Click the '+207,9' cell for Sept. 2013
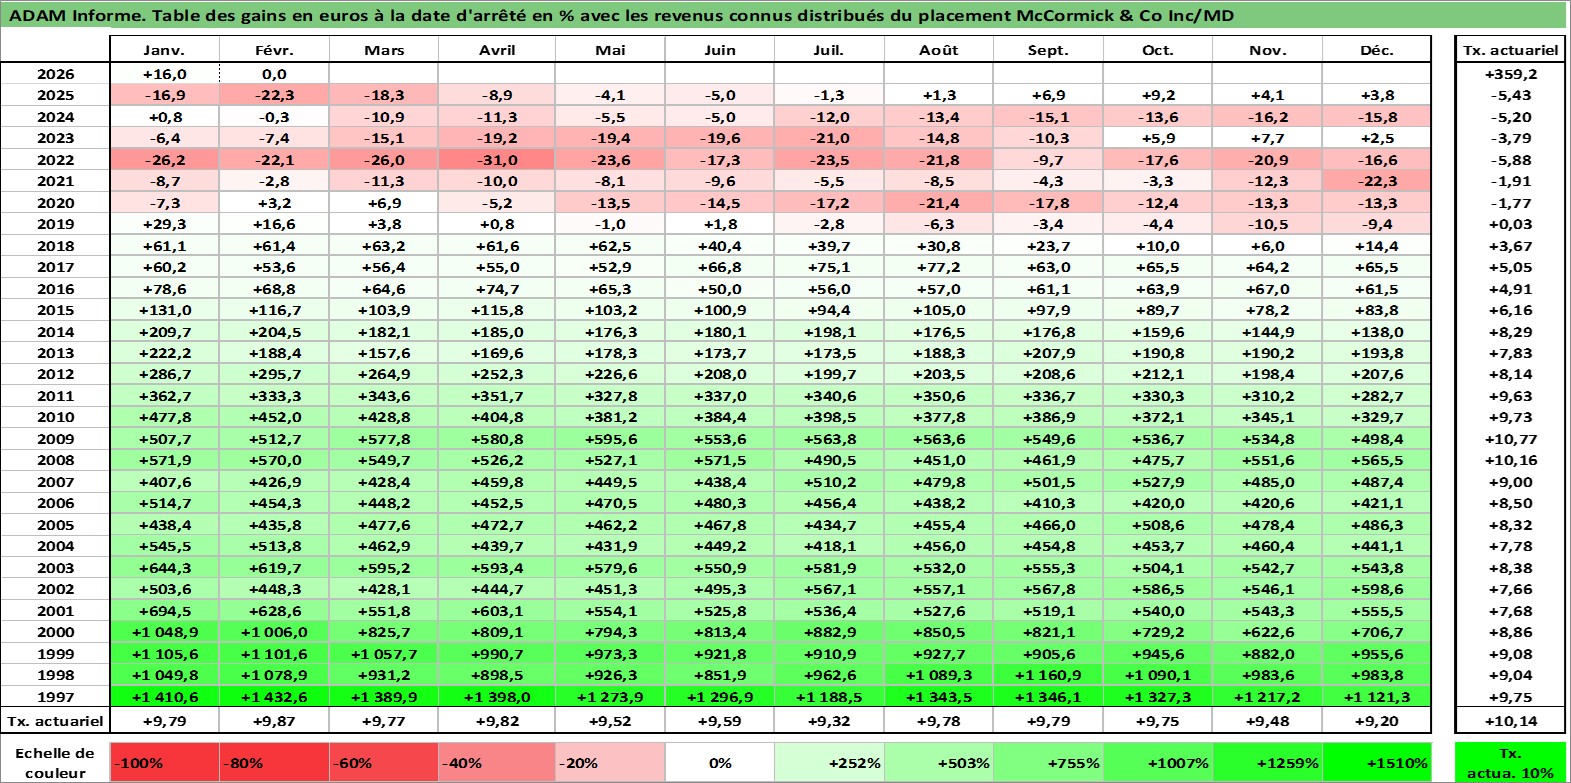Viewport: 1571px width, 783px height. pos(1048,353)
